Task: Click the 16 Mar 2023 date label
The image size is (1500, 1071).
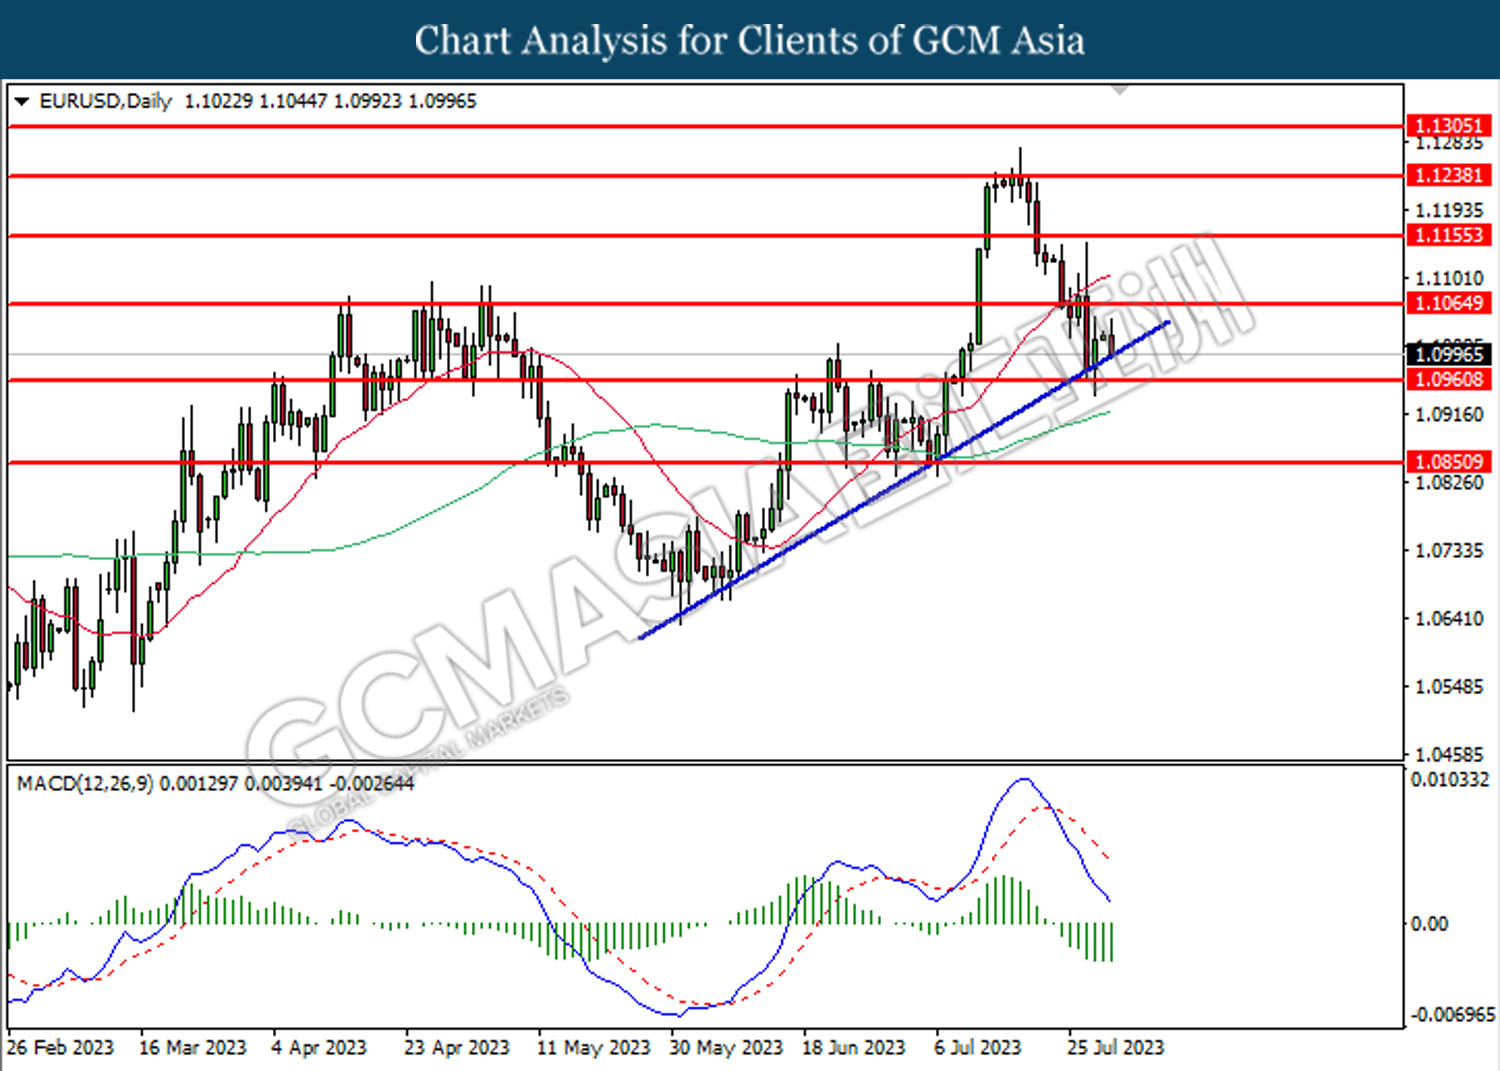Action: pyautogui.click(x=193, y=1047)
